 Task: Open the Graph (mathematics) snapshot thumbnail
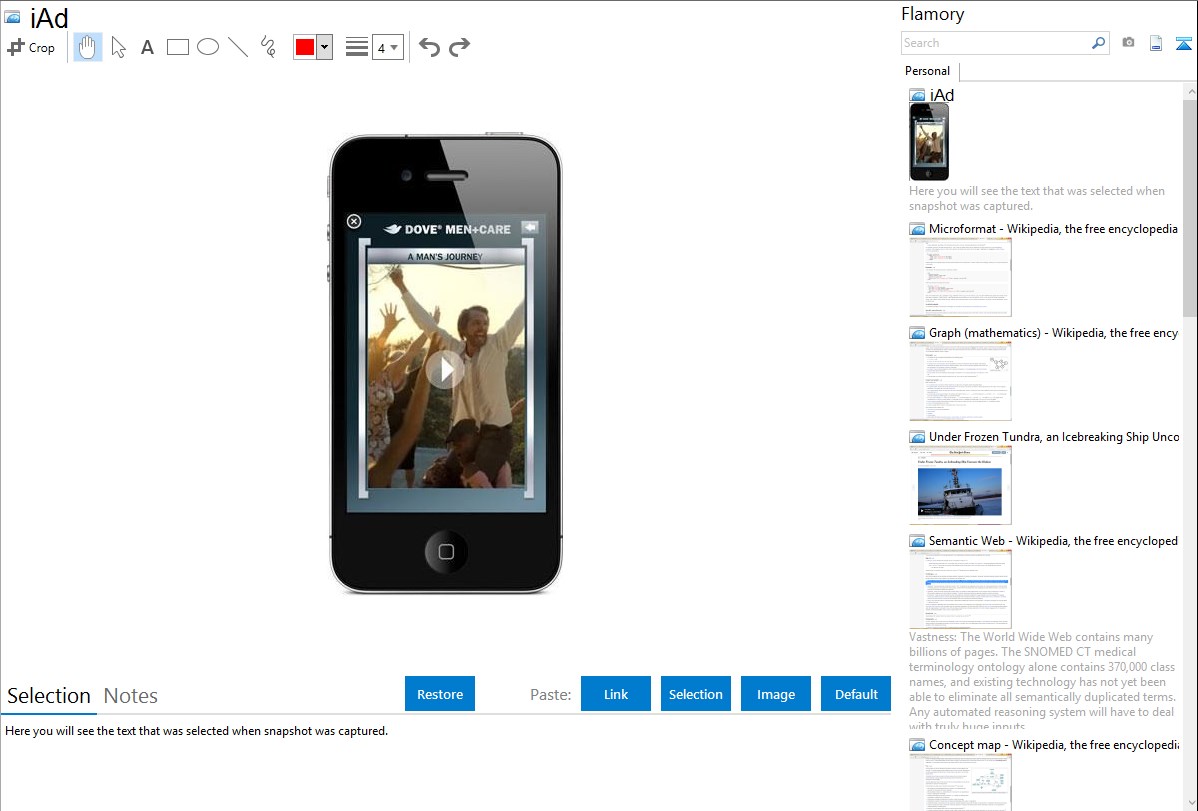coord(960,381)
